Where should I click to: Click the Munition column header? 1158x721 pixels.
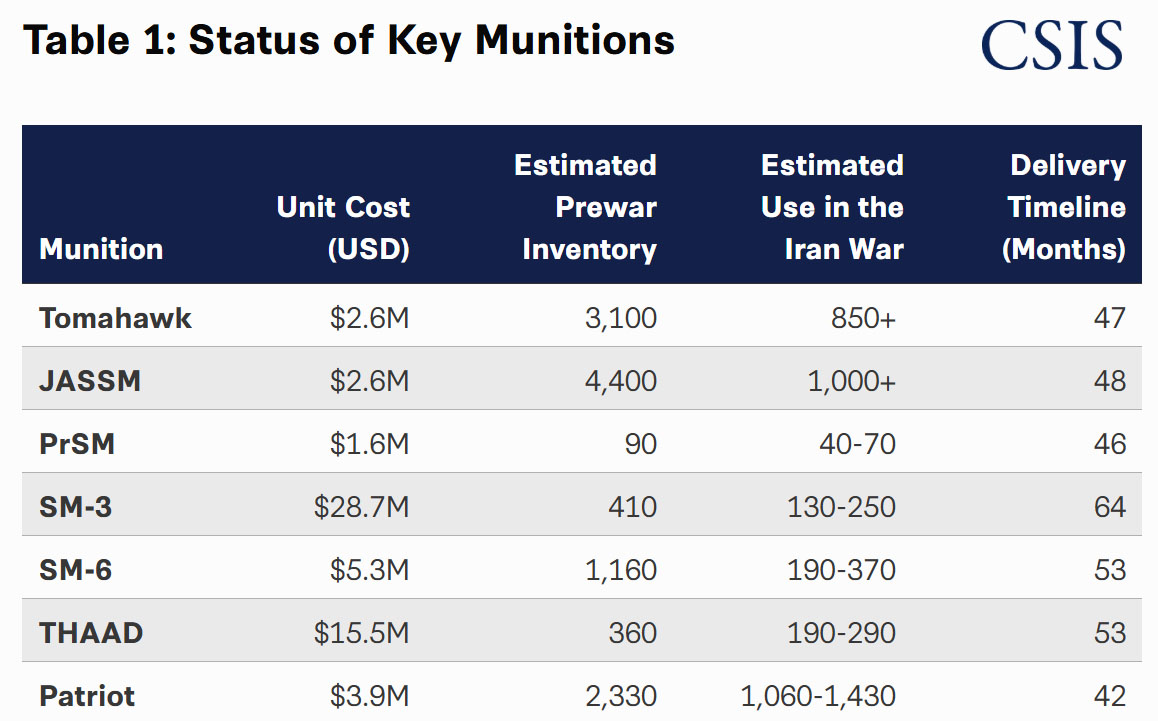[101, 248]
